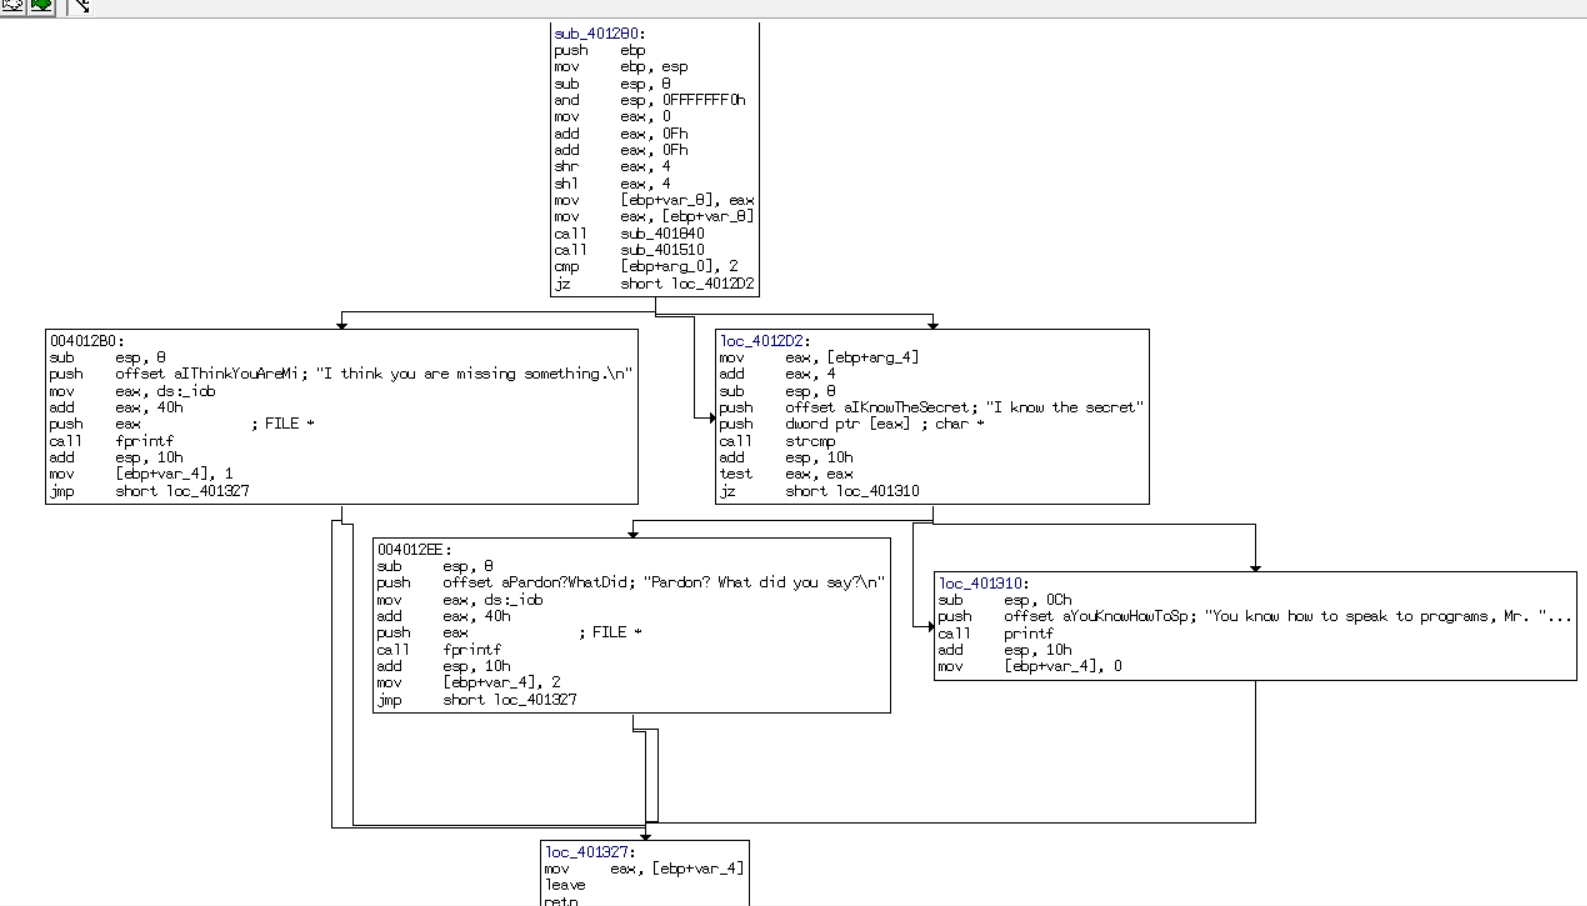The height and width of the screenshot is (906, 1587).
Task: Select the sub_401280 function label
Action: click(x=600, y=34)
